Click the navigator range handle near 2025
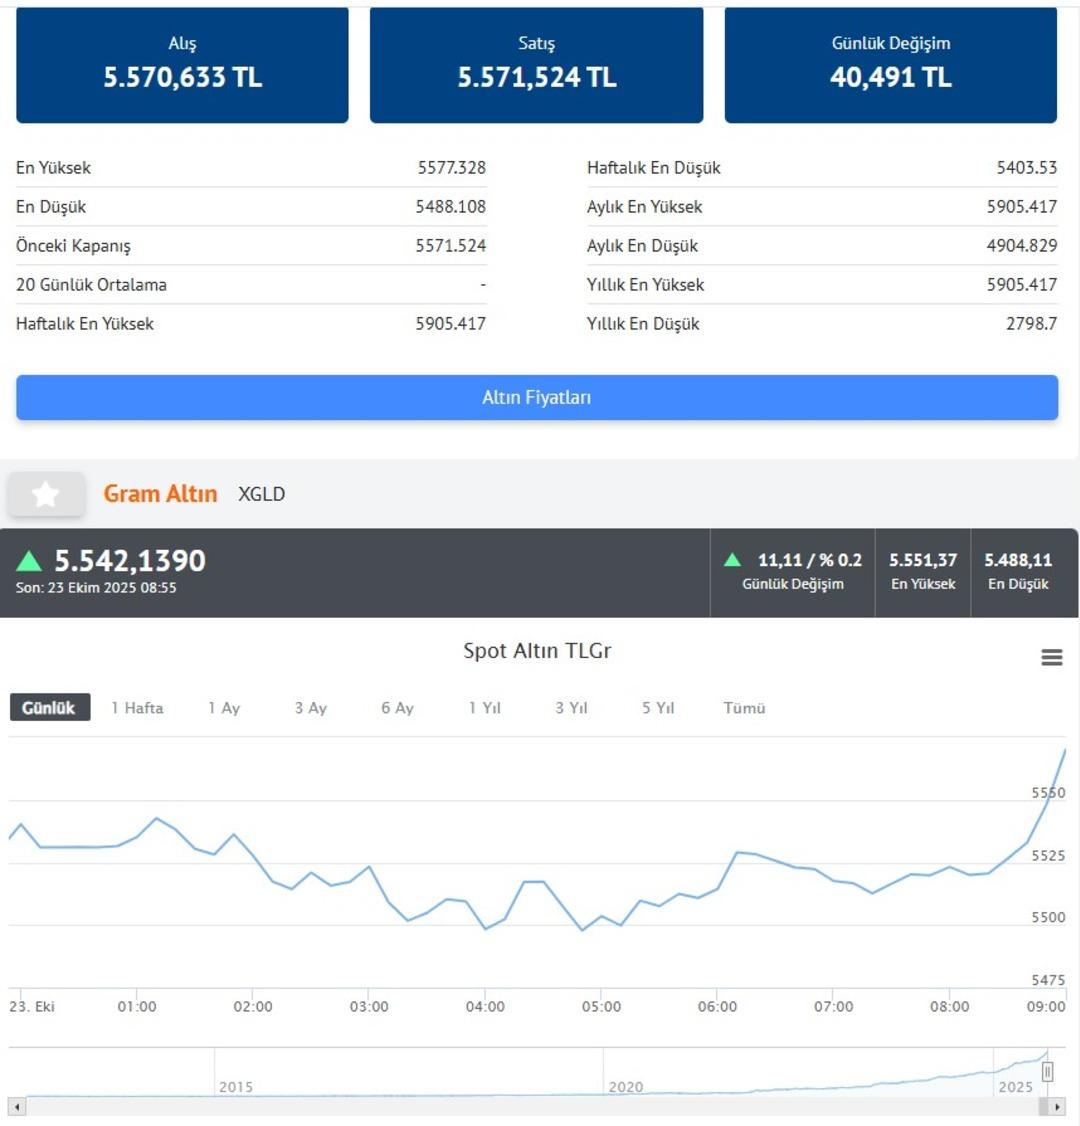The height and width of the screenshot is (1126, 1080). (1047, 1072)
